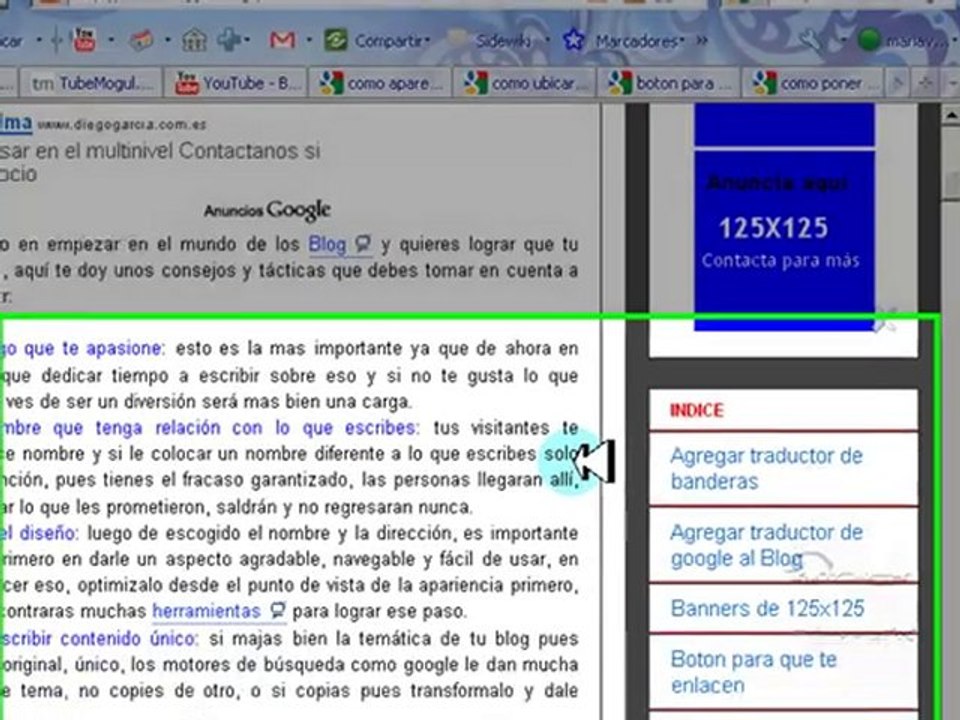Viewport: 960px width, 720px height.
Task: Click the speech bubble icon after Blog link
Action: tap(363, 245)
